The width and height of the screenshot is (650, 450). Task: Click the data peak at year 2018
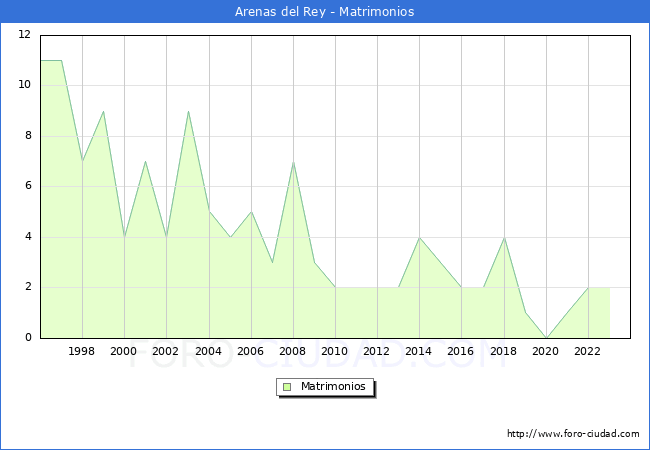point(504,237)
